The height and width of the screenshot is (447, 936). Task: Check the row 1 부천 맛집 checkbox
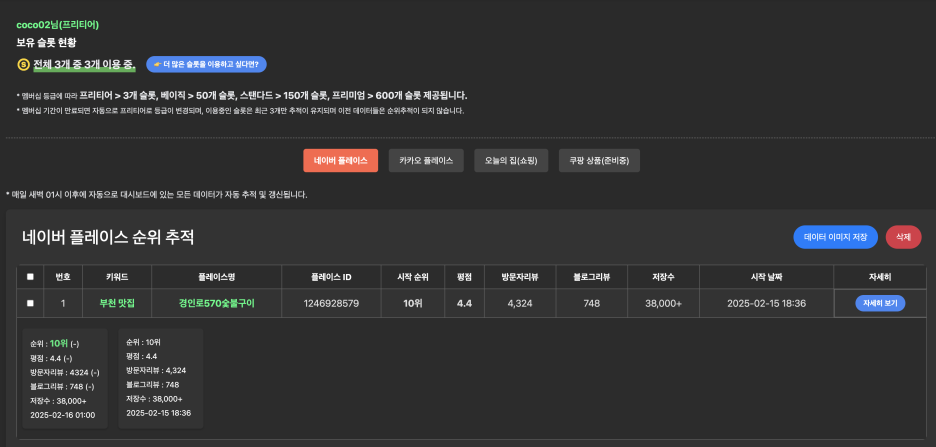(x=30, y=303)
